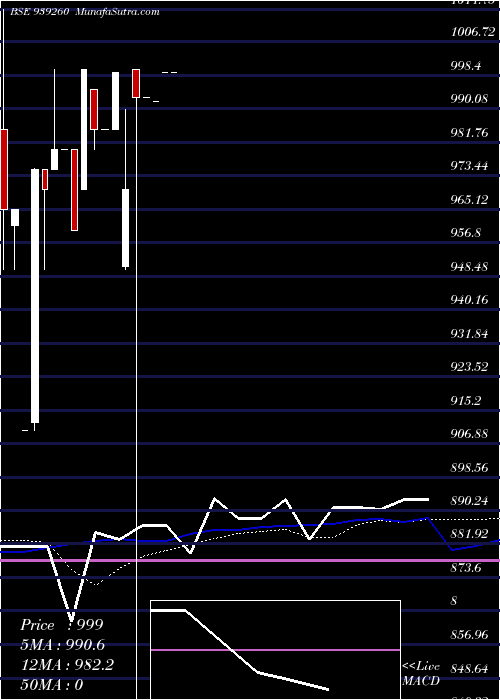The height and width of the screenshot is (700, 500).
Task: Select the 965.12 price axis label
Action: 469,200
